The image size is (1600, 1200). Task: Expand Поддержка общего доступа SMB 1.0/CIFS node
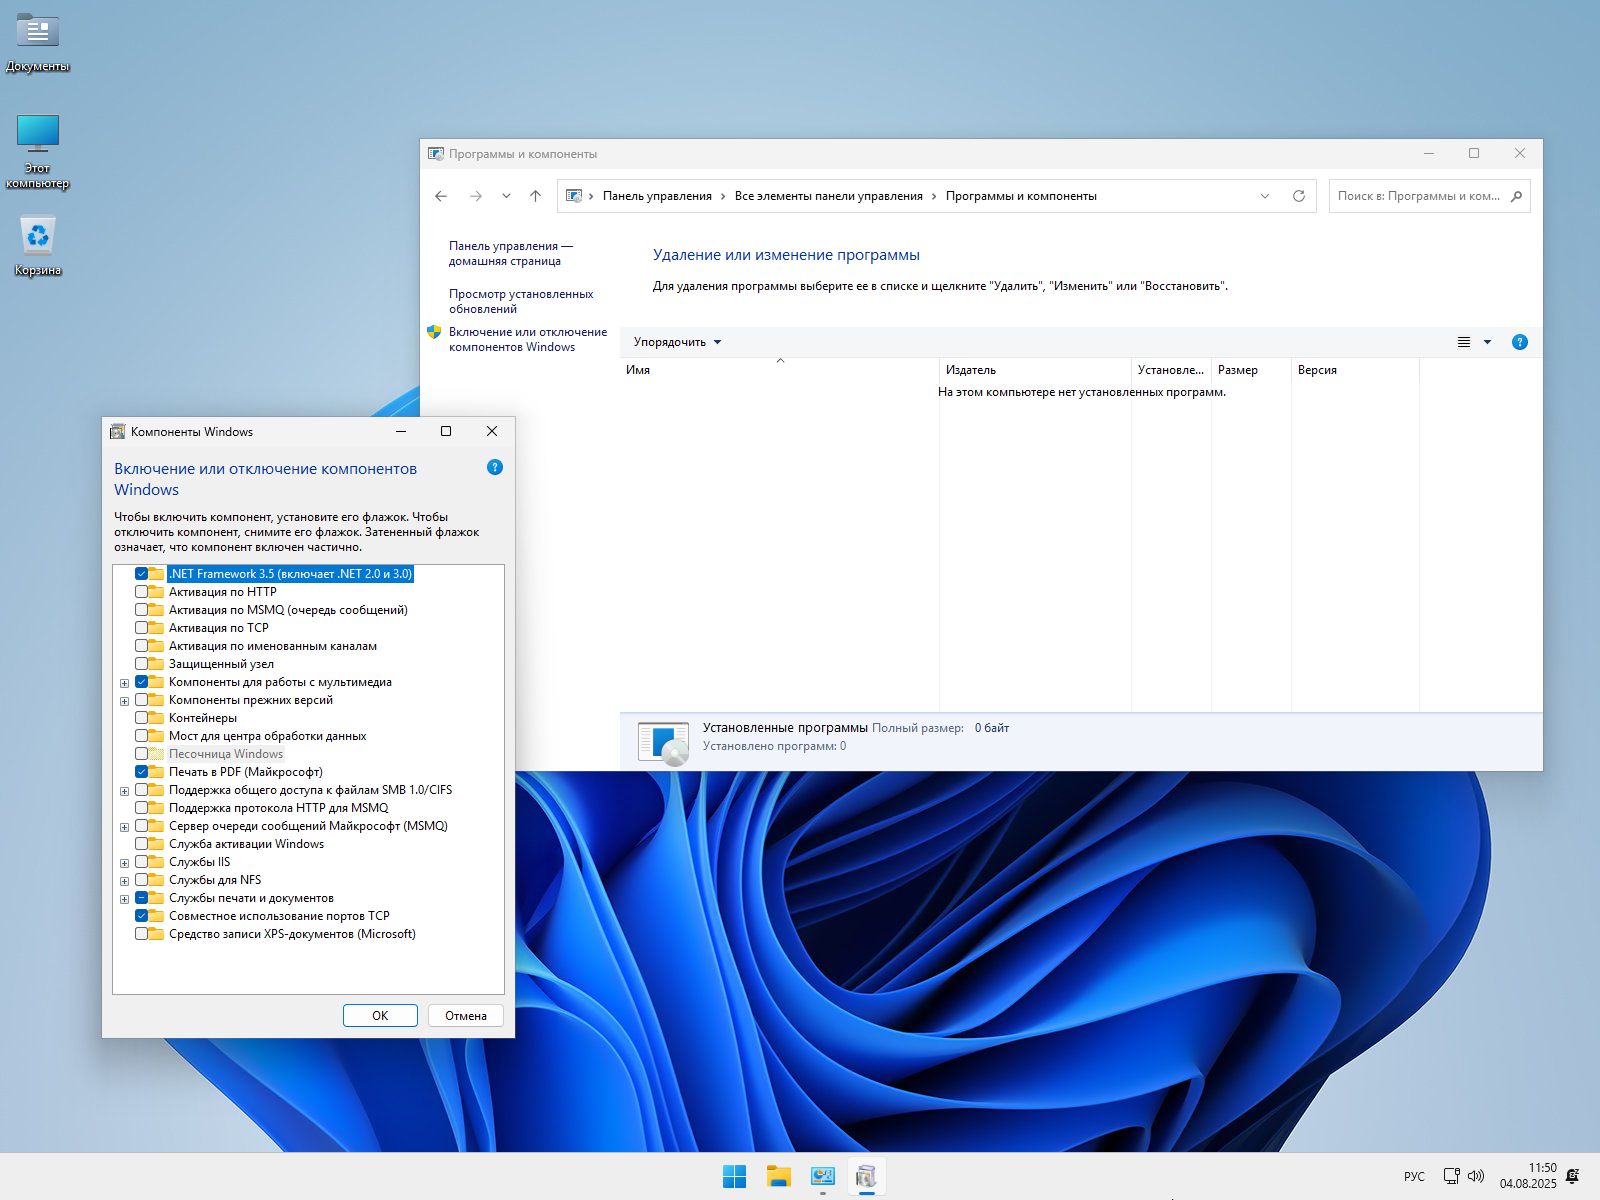[125, 791]
